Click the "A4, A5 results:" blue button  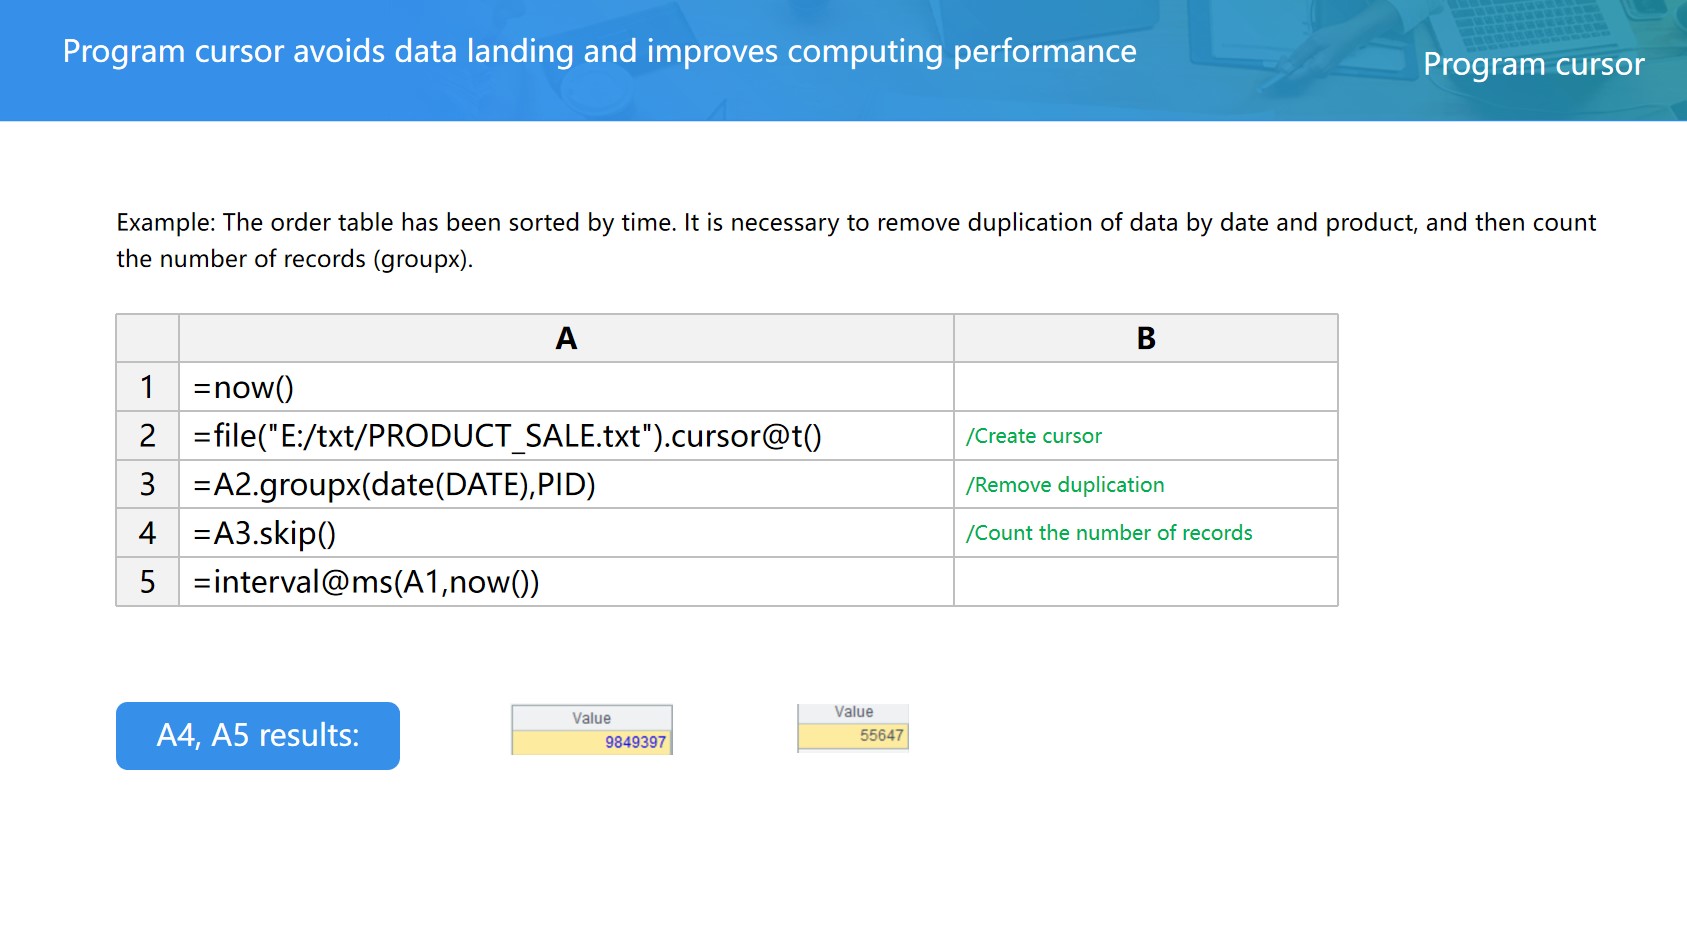pyautogui.click(x=257, y=735)
